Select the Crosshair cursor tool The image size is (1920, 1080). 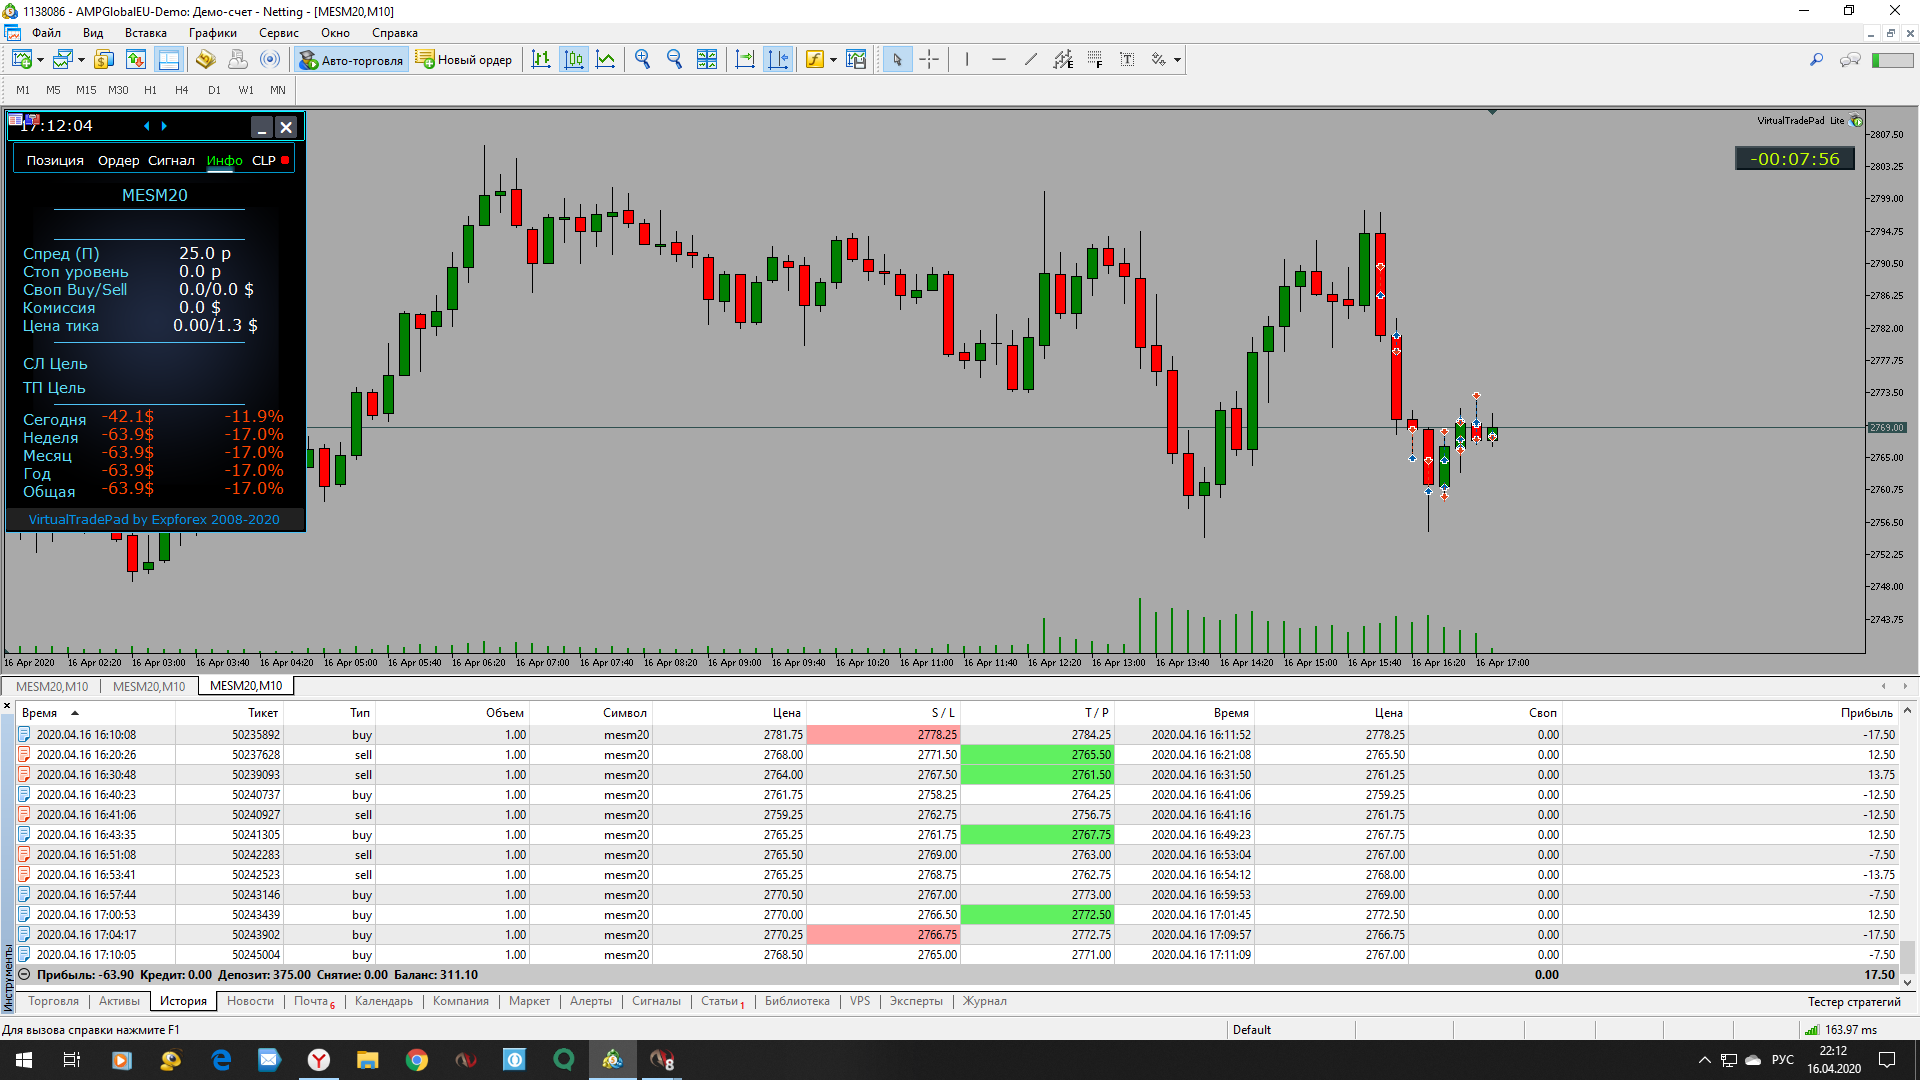pos(929,60)
